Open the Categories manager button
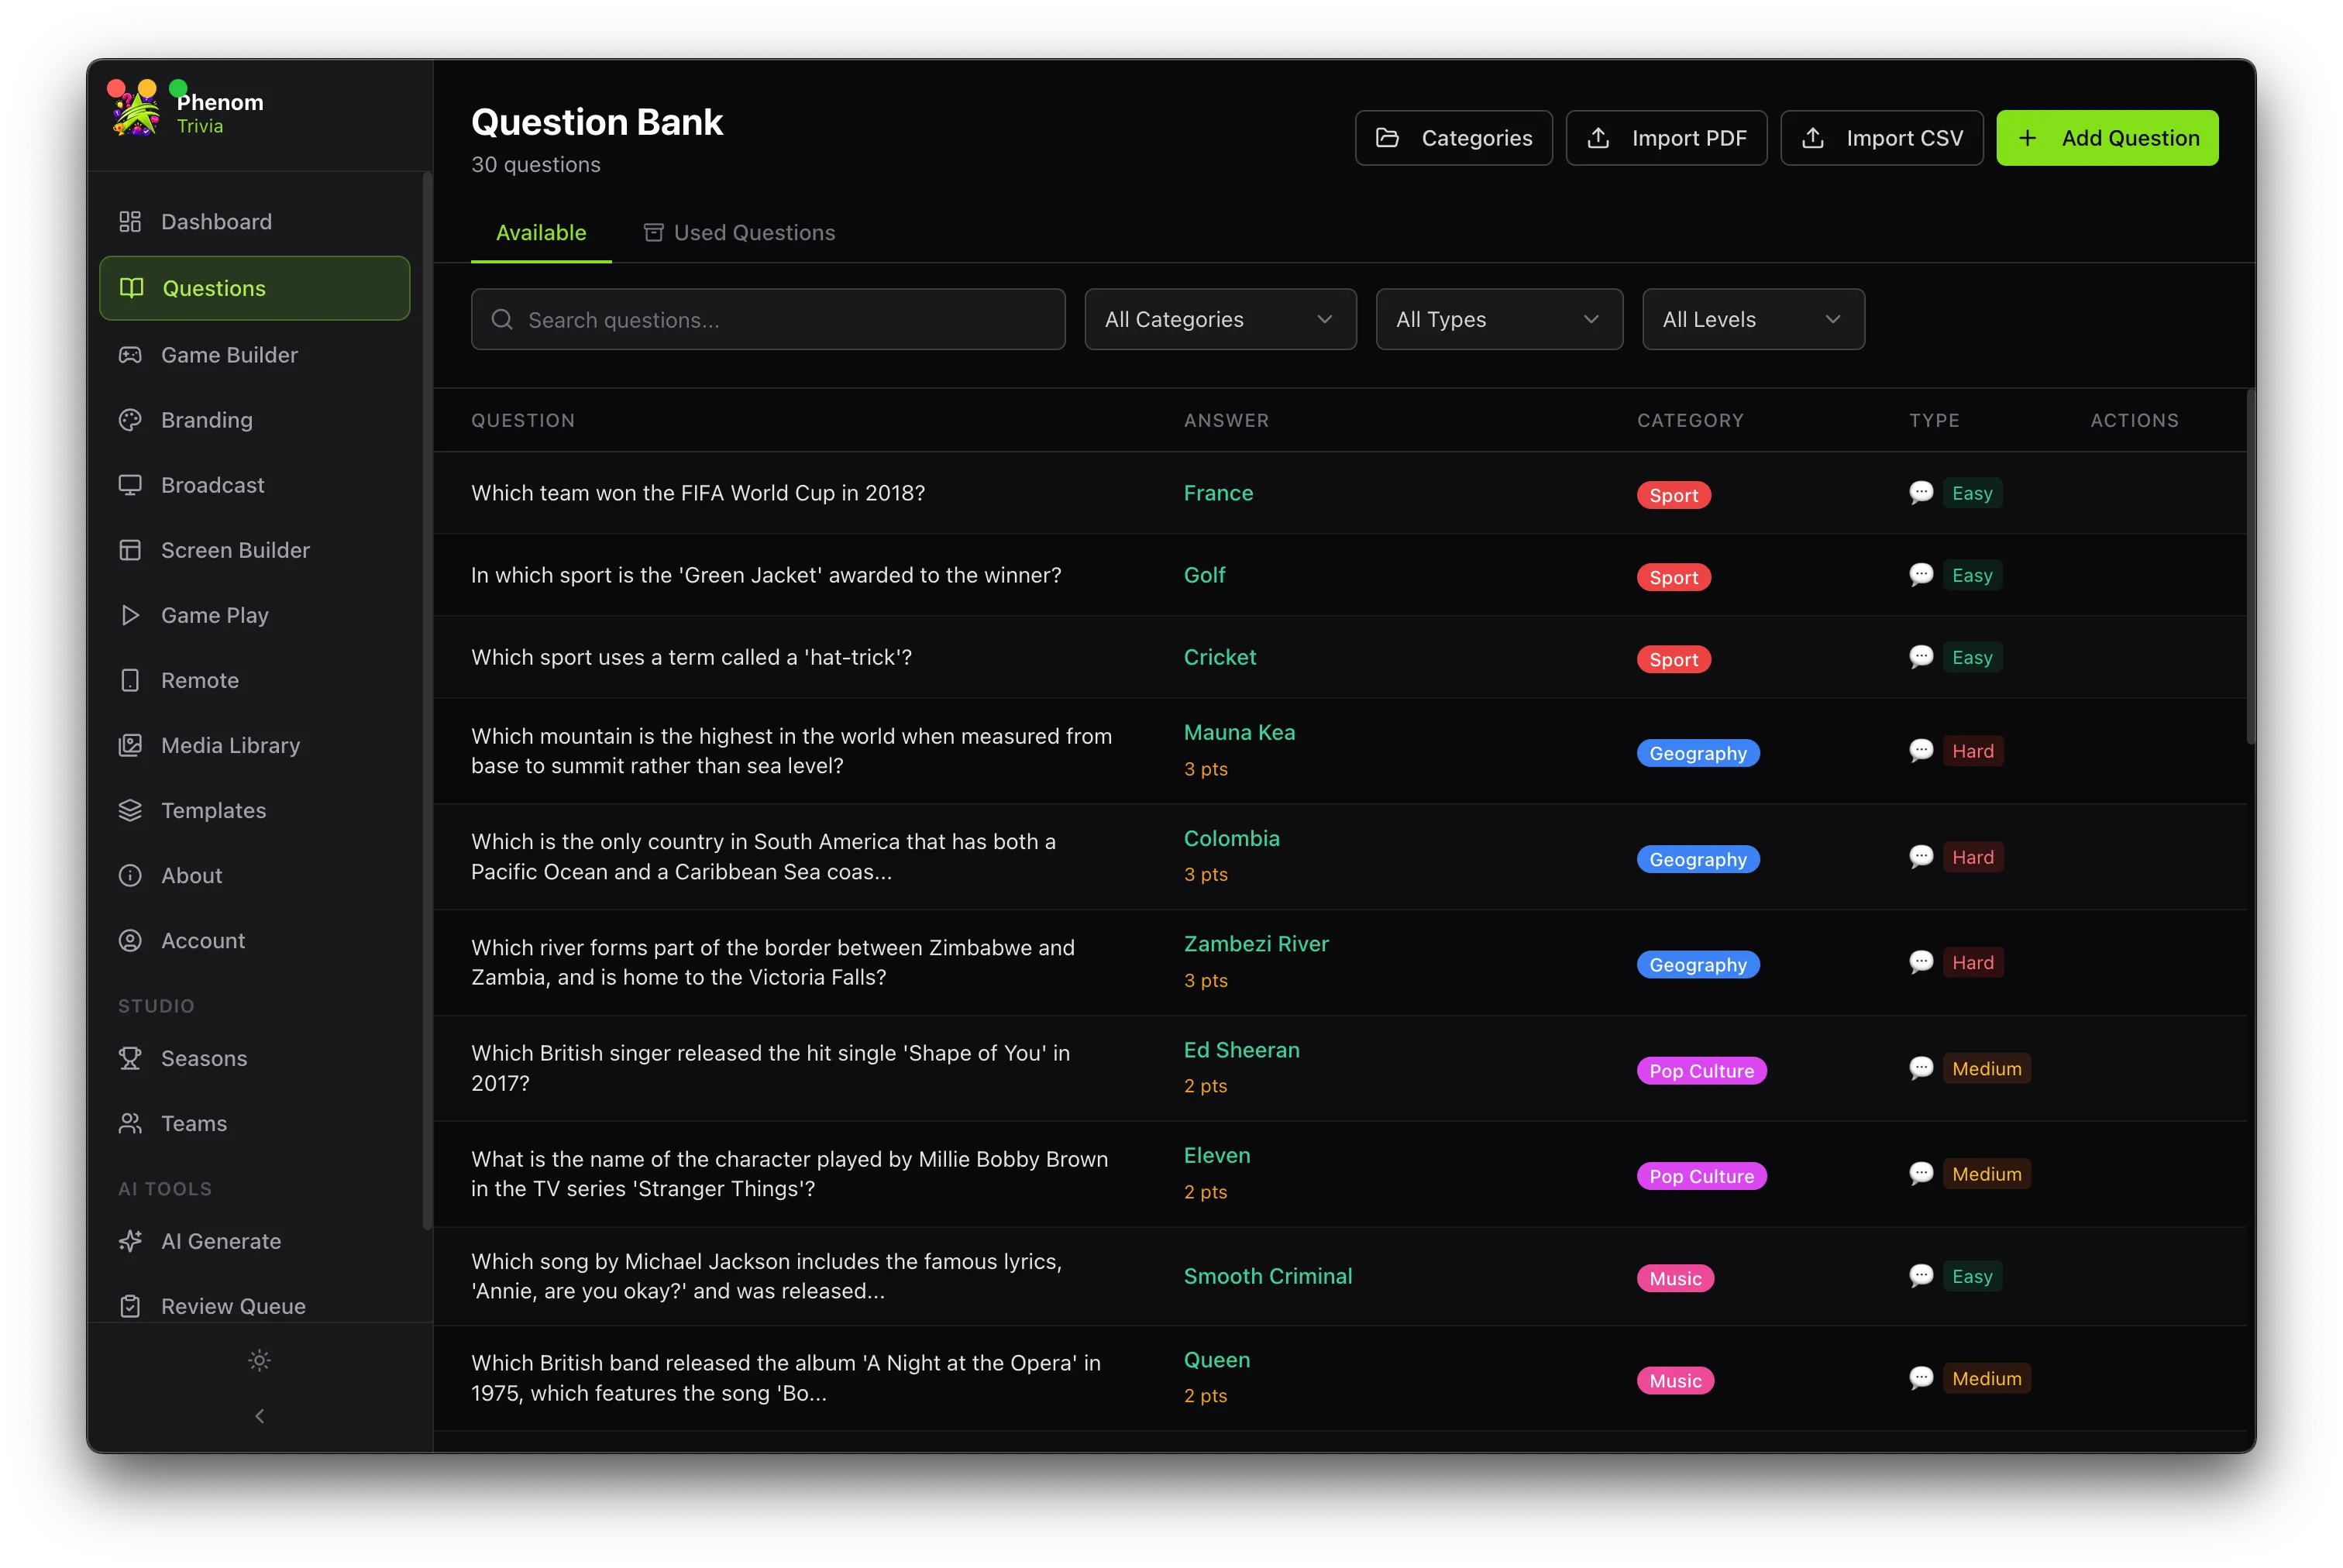Viewport: 2343px width, 1568px height. point(1453,138)
